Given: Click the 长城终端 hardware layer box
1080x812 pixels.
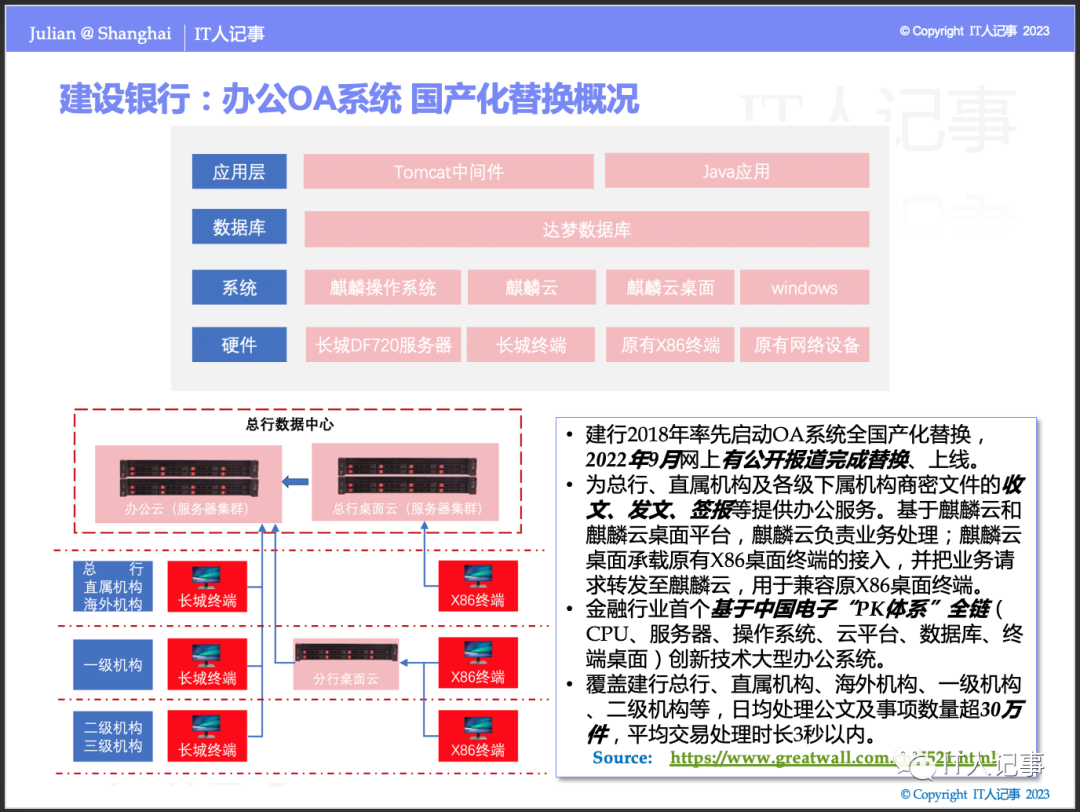Looking at the screenshot, I should coord(531,344).
